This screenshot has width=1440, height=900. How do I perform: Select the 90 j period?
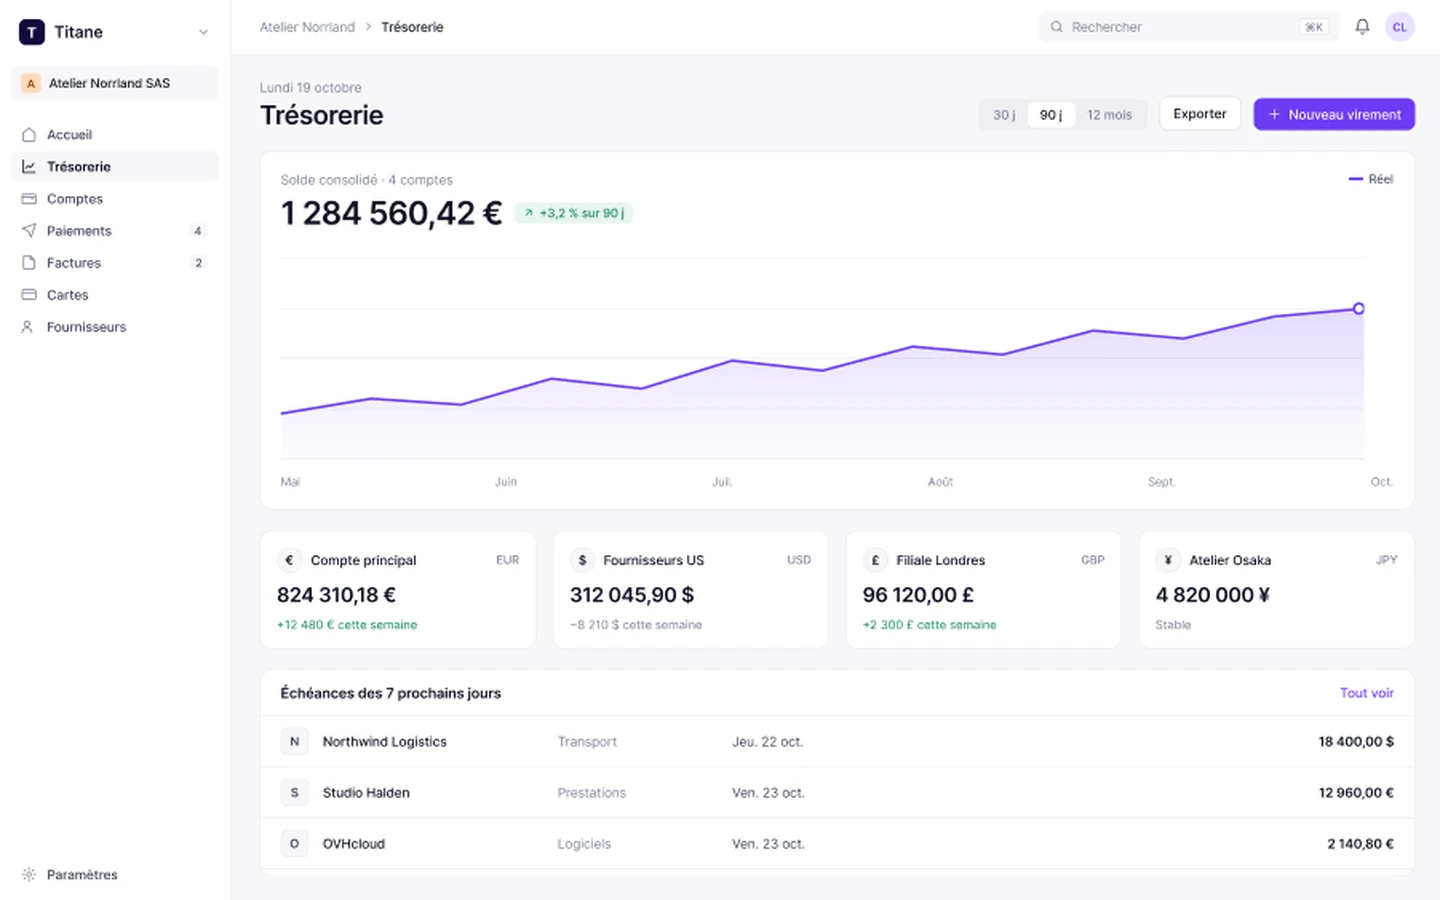pos(1051,115)
